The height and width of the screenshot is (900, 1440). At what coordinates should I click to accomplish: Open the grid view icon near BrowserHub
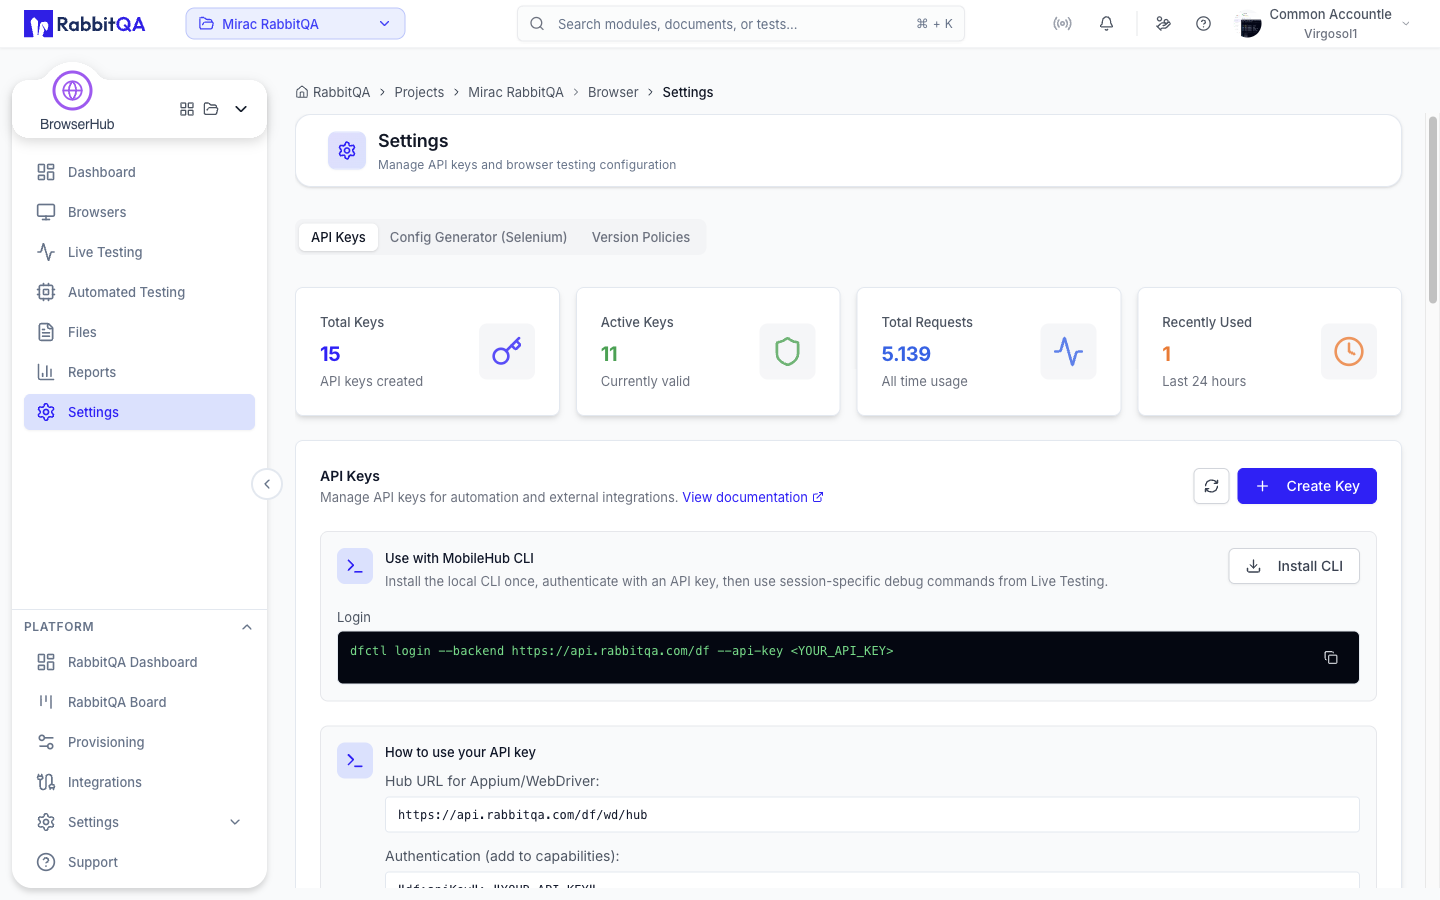pos(187,109)
